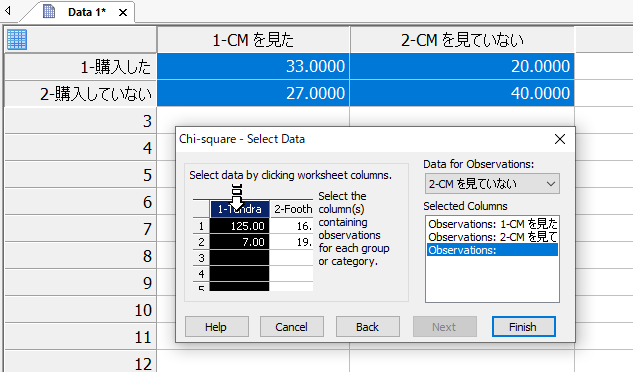Click the Back button

click(x=367, y=326)
